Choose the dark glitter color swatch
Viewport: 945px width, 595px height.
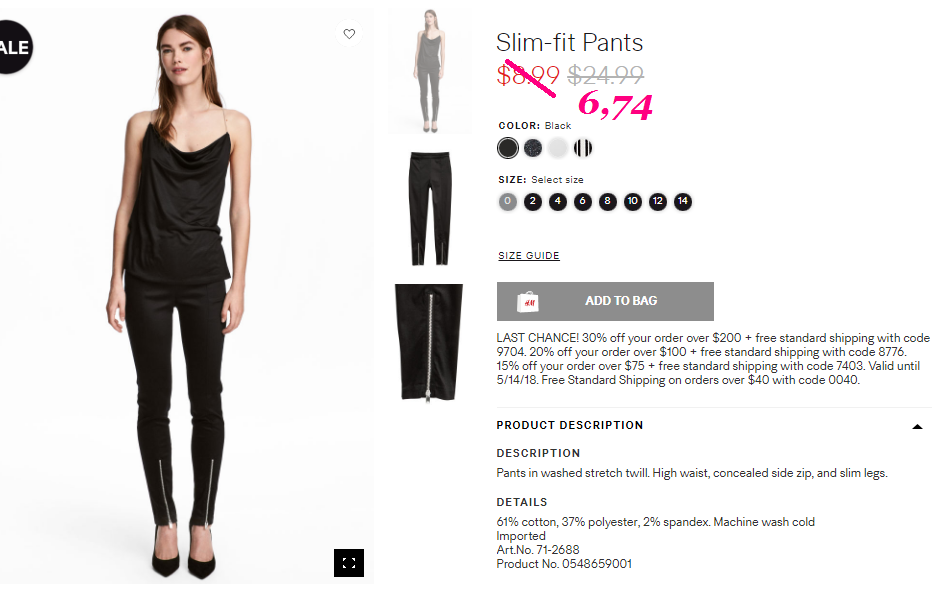coord(533,148)
